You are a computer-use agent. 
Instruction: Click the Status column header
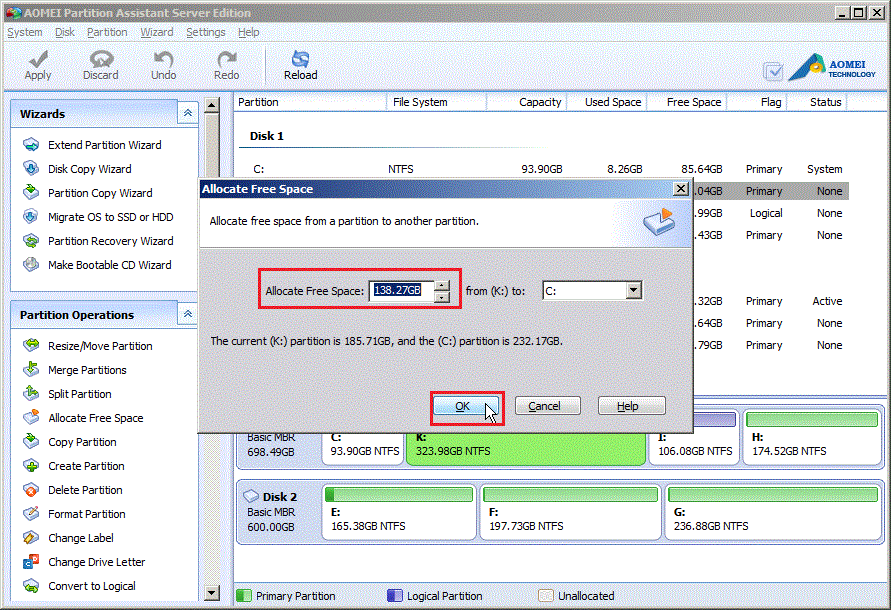coord(817,102)
